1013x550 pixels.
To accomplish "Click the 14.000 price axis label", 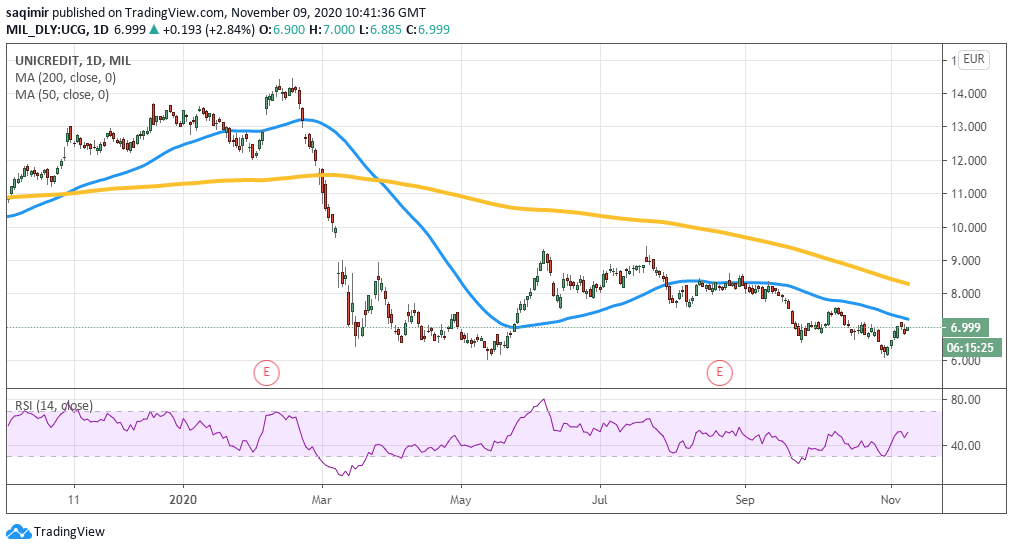I will coord(968,94).
